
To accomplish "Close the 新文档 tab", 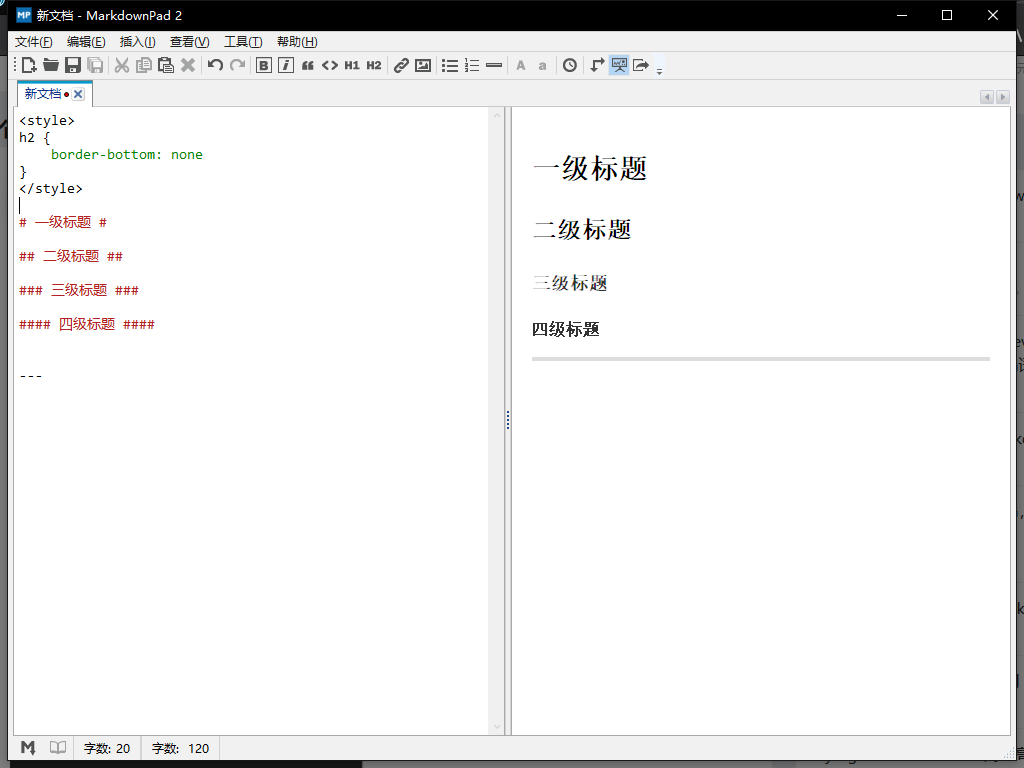I will tap(78, 94).
